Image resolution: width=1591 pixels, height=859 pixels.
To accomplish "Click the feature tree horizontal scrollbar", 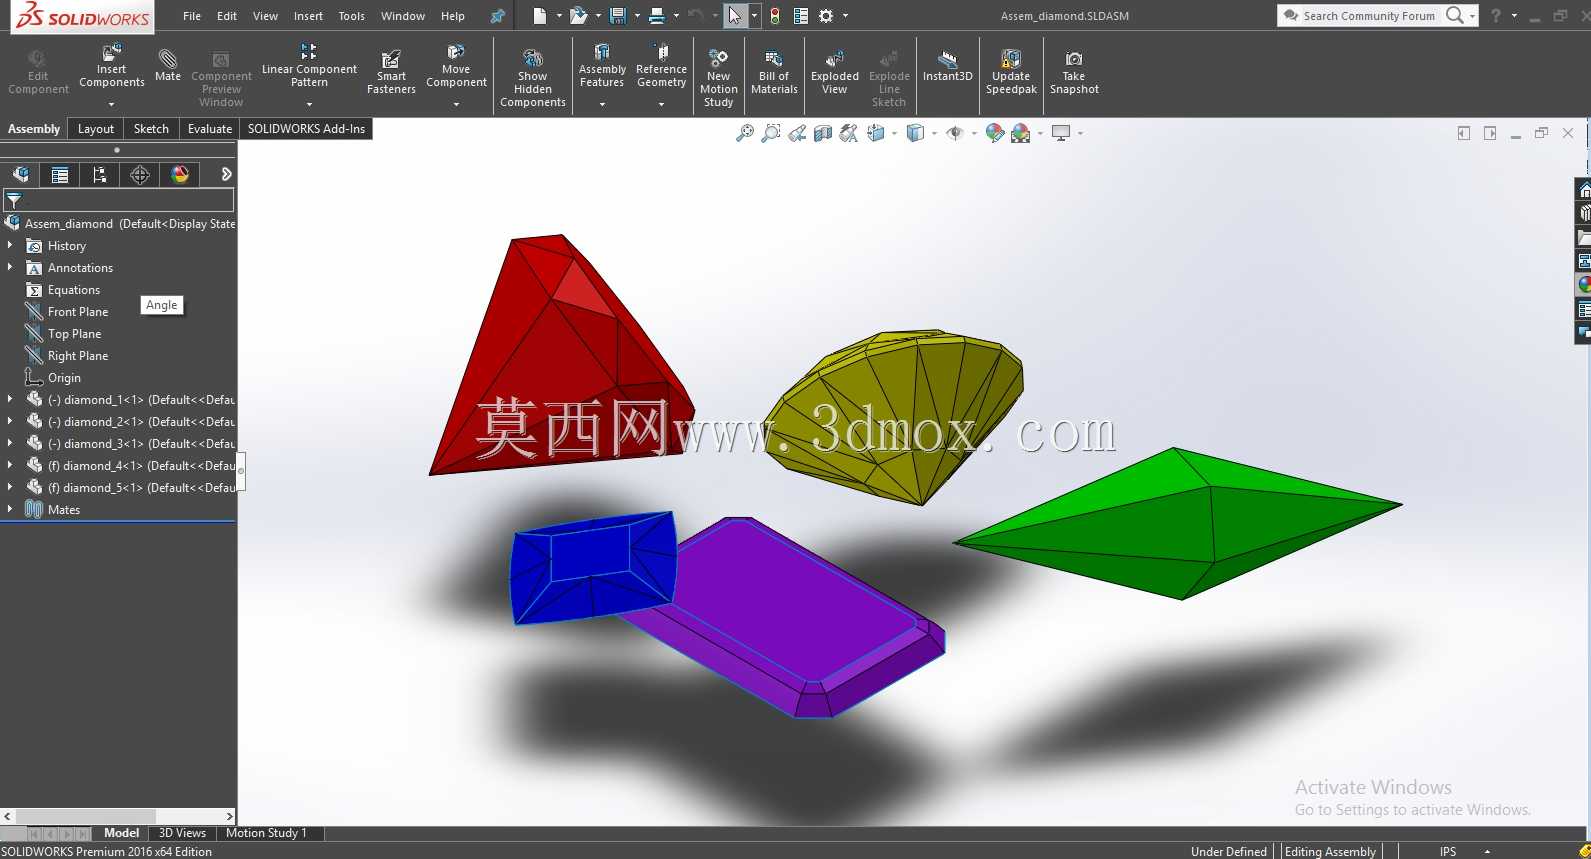I will point(118,816).
